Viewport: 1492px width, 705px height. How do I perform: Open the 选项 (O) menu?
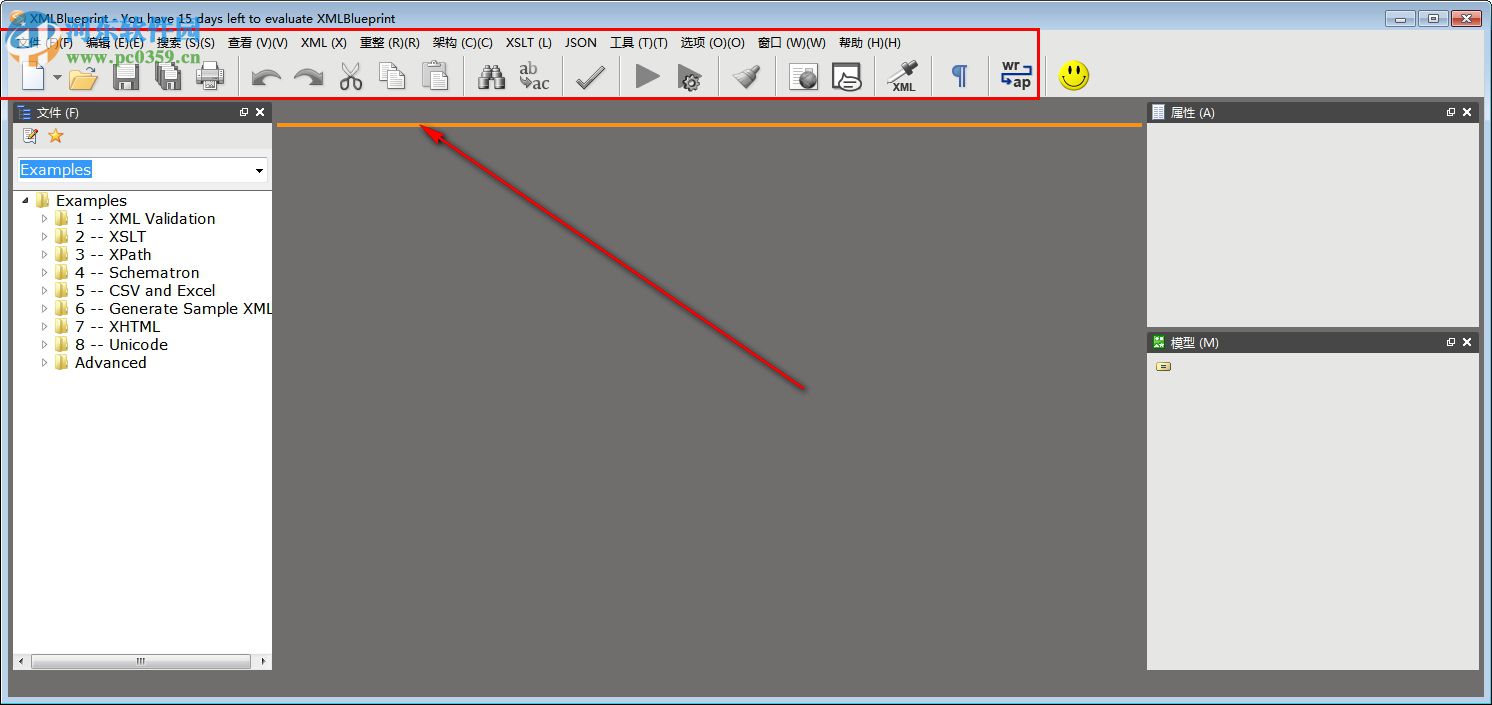713,43
